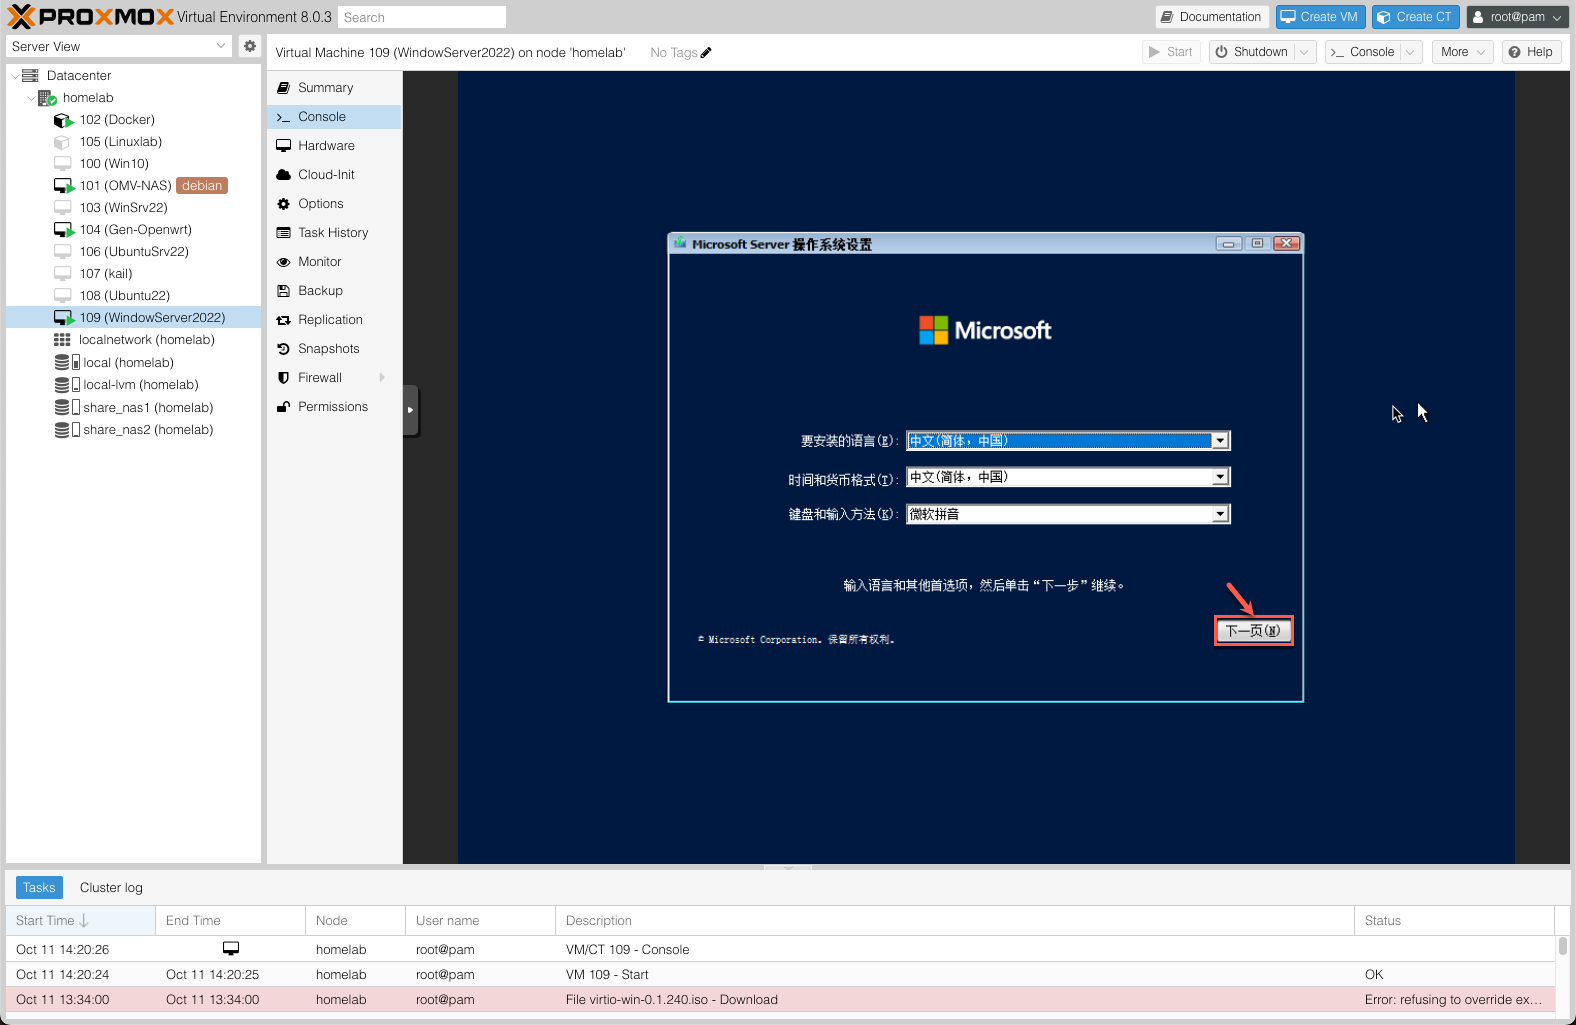Open the Options menu item
This screenshot has height=1025, width=1576.
click(x=334, y=204)
